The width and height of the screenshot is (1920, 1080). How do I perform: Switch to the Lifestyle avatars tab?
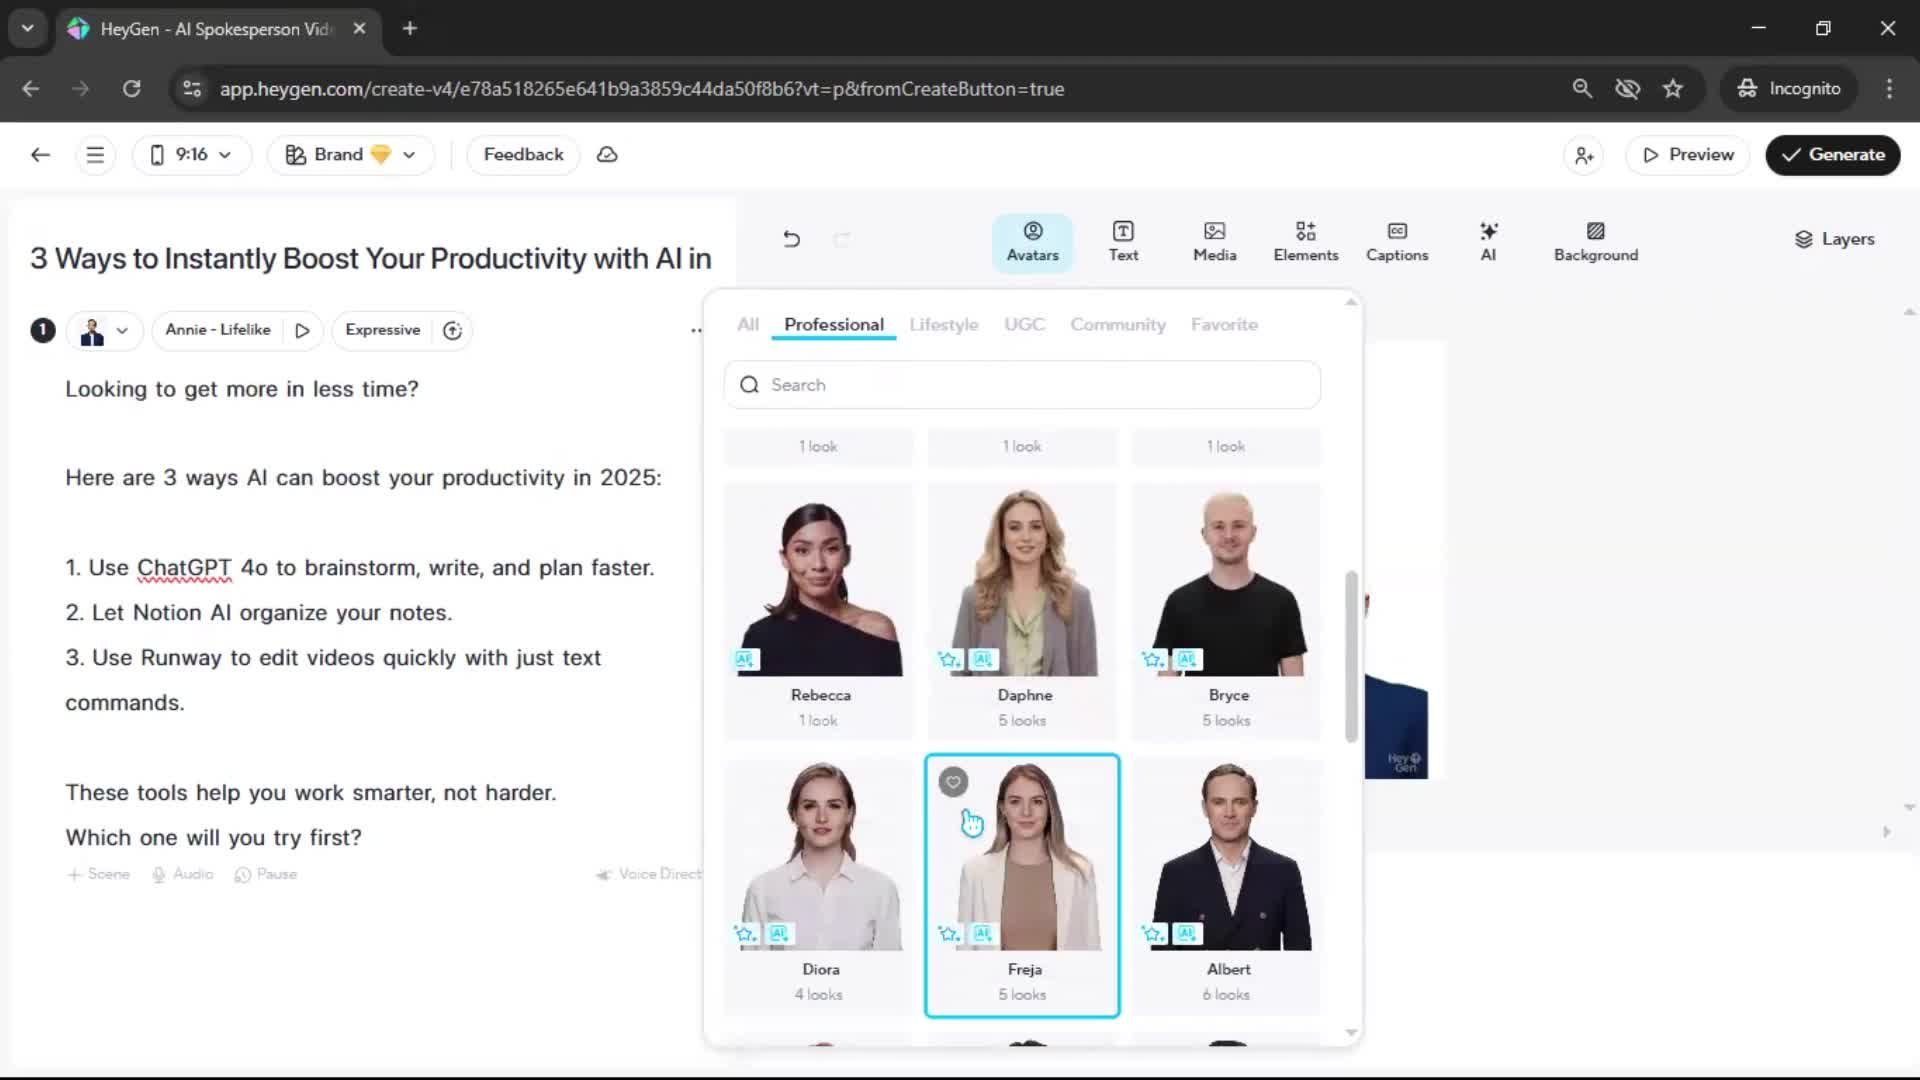[943, 325]
